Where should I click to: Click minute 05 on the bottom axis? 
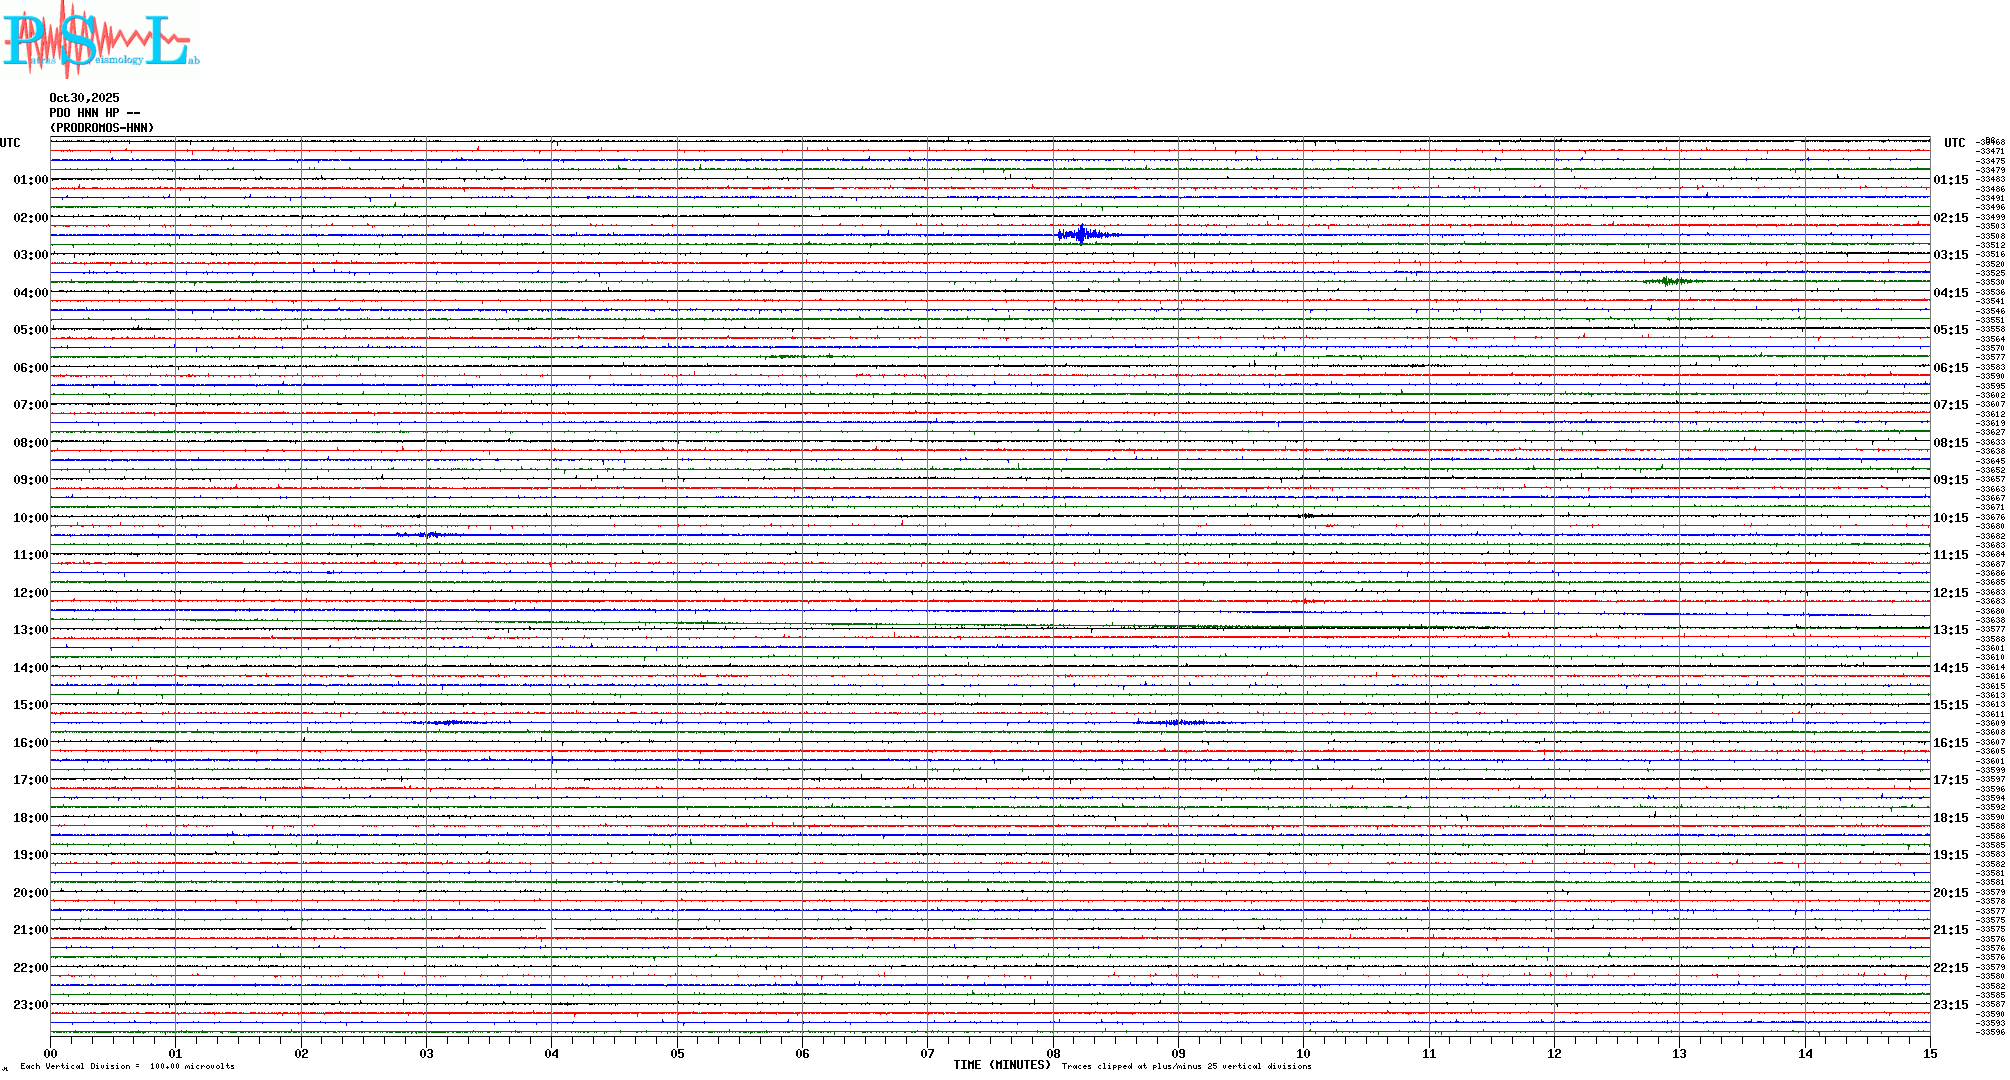click(x=677, y=1053)
